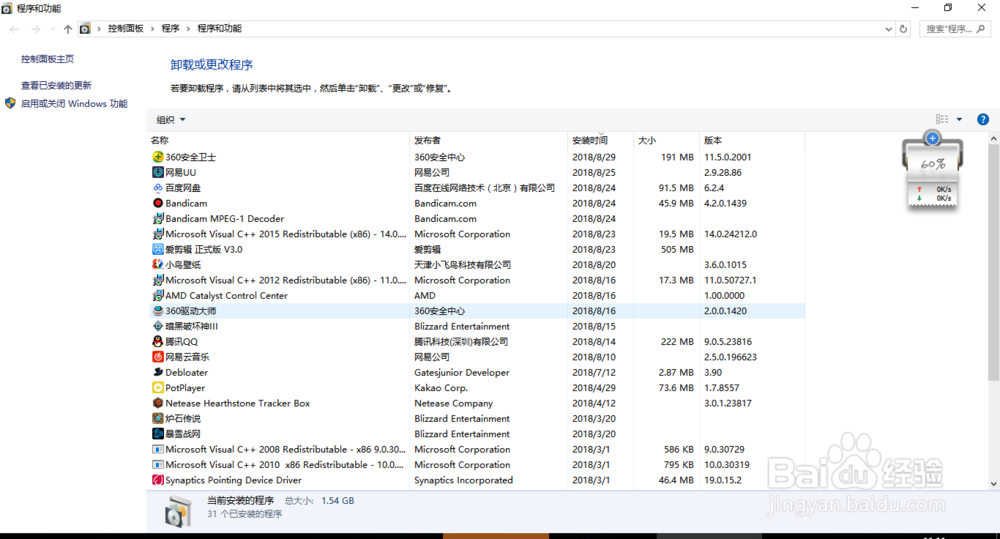Open the blue help question mark
This screenshot has width=1000, height=539.
pyautogui.click(x=983, y=119)
